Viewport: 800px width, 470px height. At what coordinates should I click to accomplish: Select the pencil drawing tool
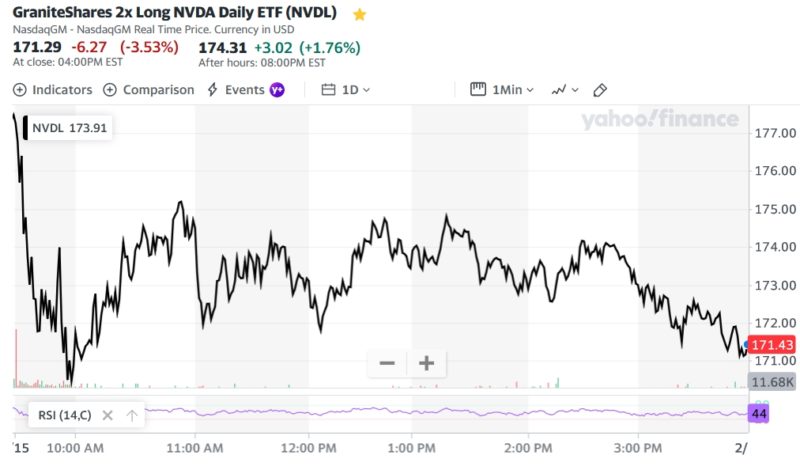[600, 90]
